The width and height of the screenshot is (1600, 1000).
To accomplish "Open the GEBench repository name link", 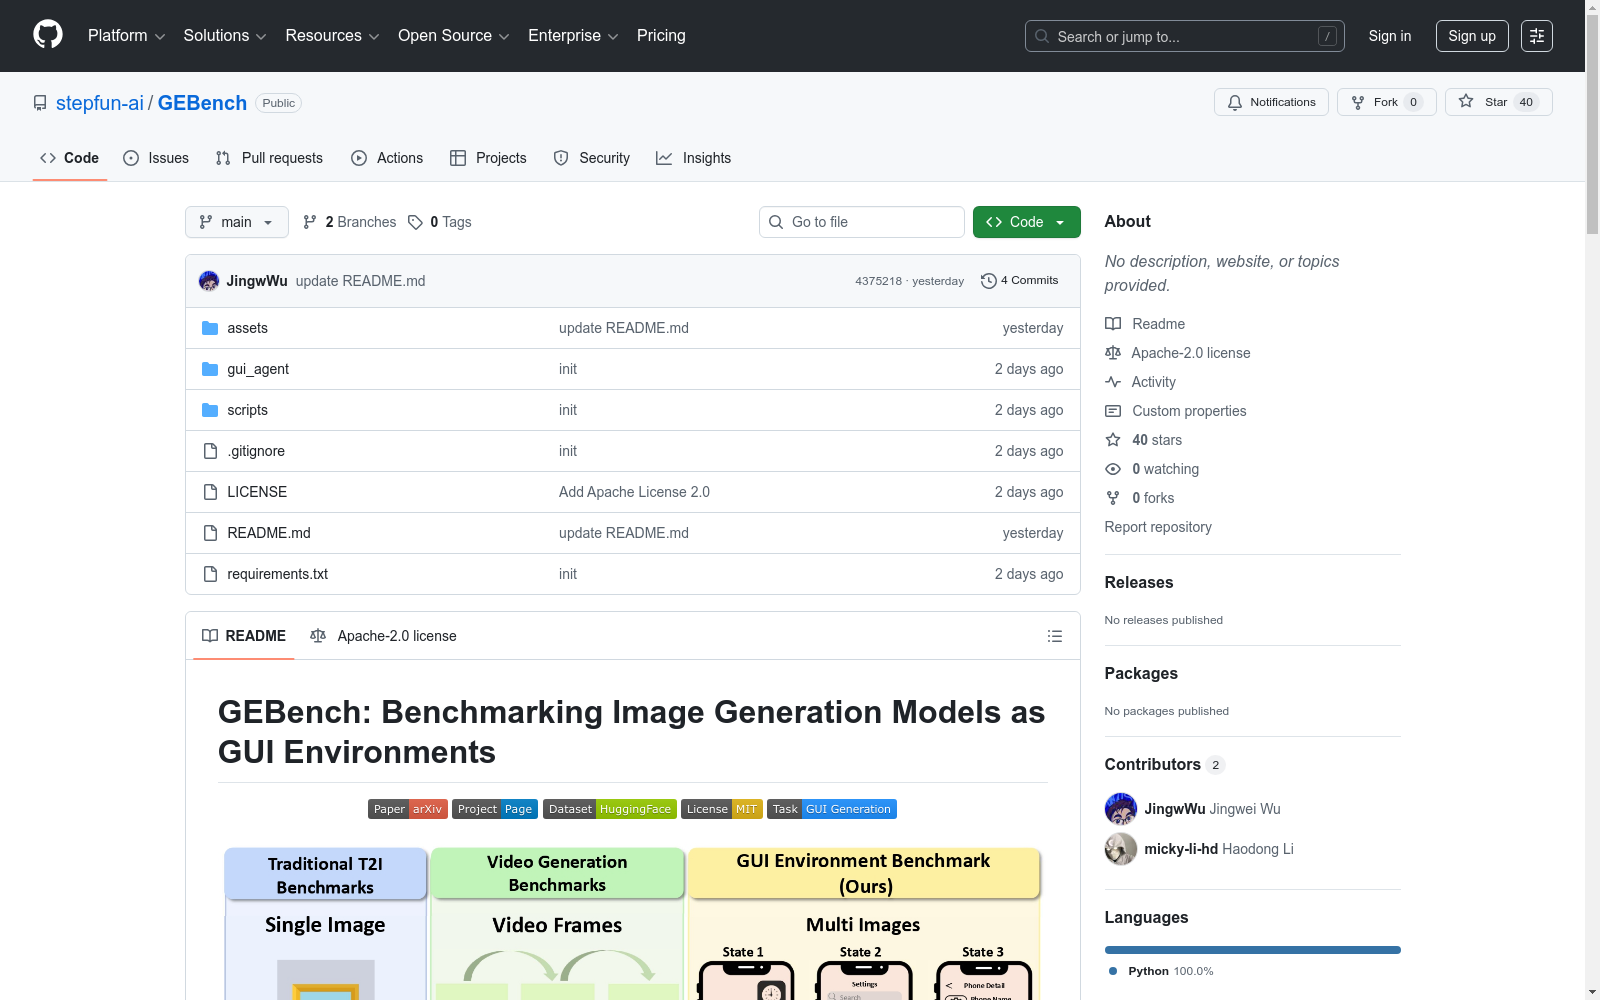I will pyautogui.click(x=202, y=103).
